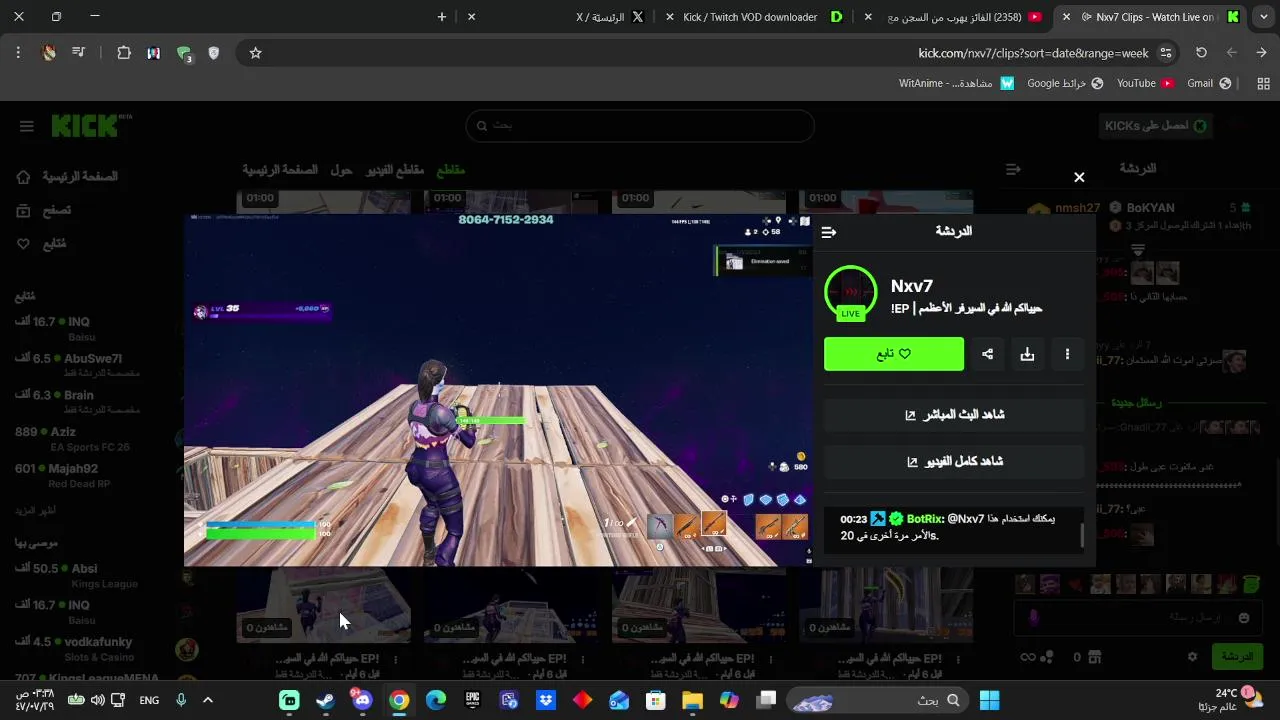1280x720 pixels.
Task: Open the Kick sidebar hamburger menu
Action: pos(27,126)
